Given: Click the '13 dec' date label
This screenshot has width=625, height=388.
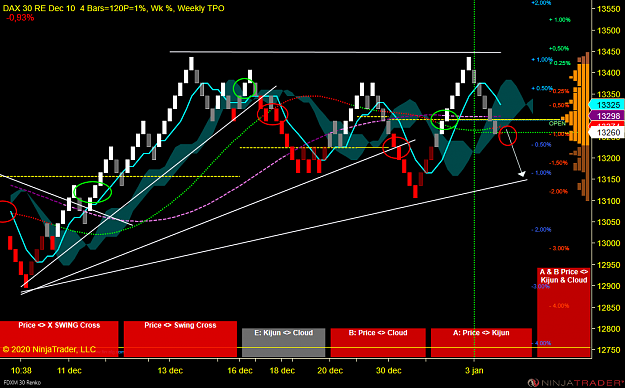Looking at the screenshot, I should point(170,370).
